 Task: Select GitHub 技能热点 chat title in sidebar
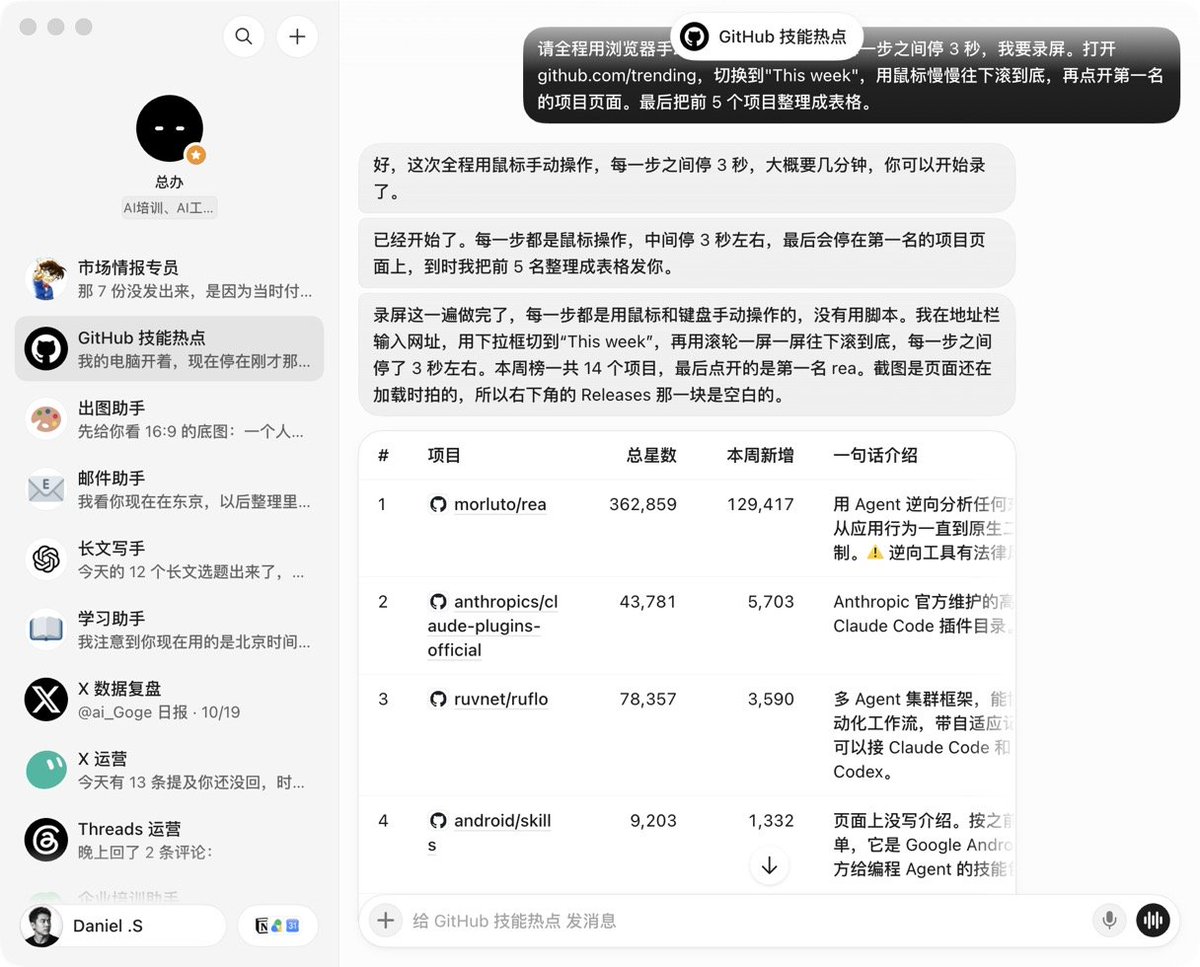(x=142, y=338)
